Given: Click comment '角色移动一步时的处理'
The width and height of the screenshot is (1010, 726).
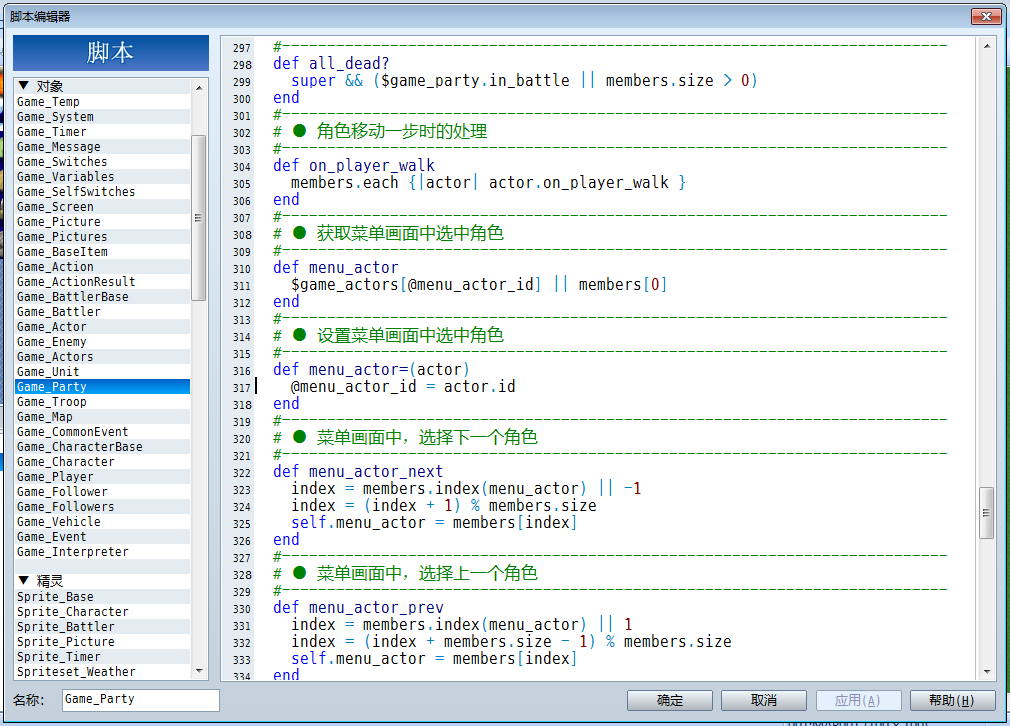Looking at the screenshot, I should click(x=401, y=131).
